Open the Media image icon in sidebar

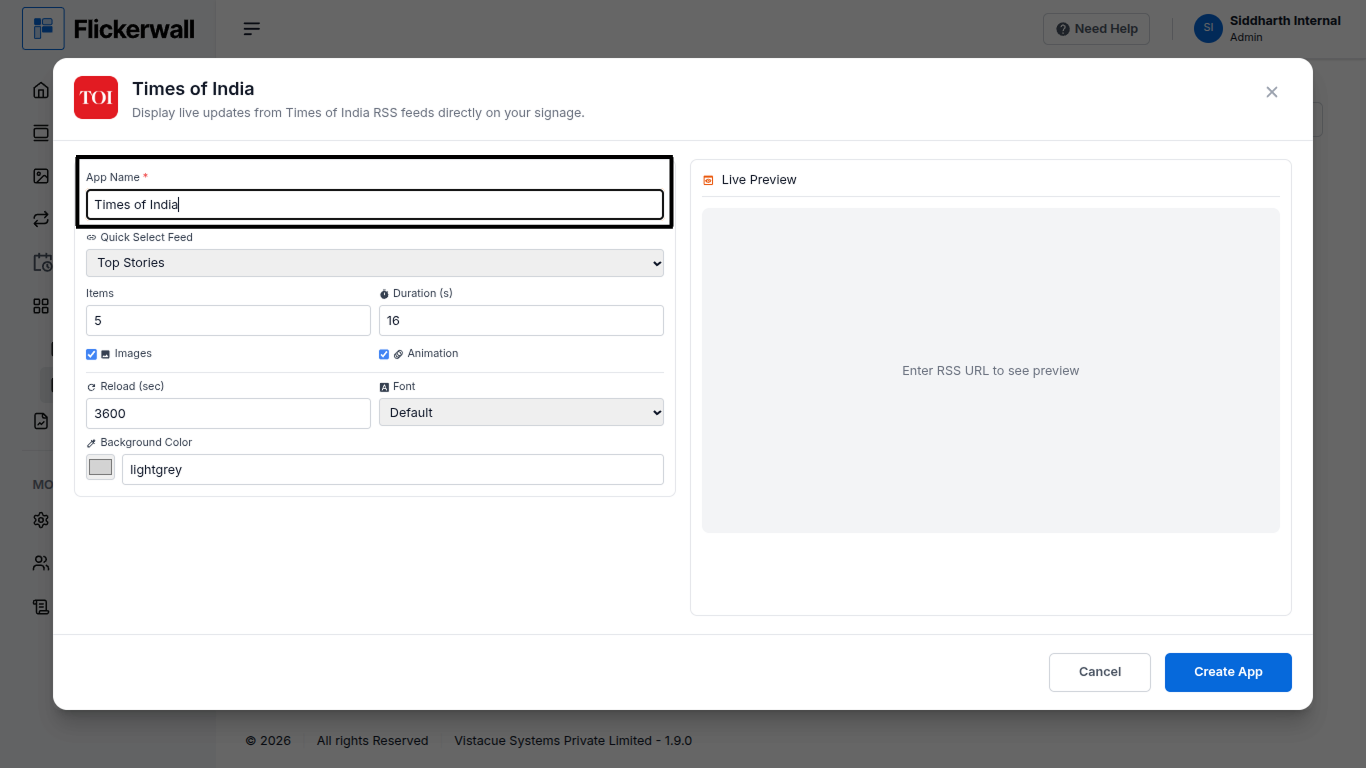click(41, 176)
